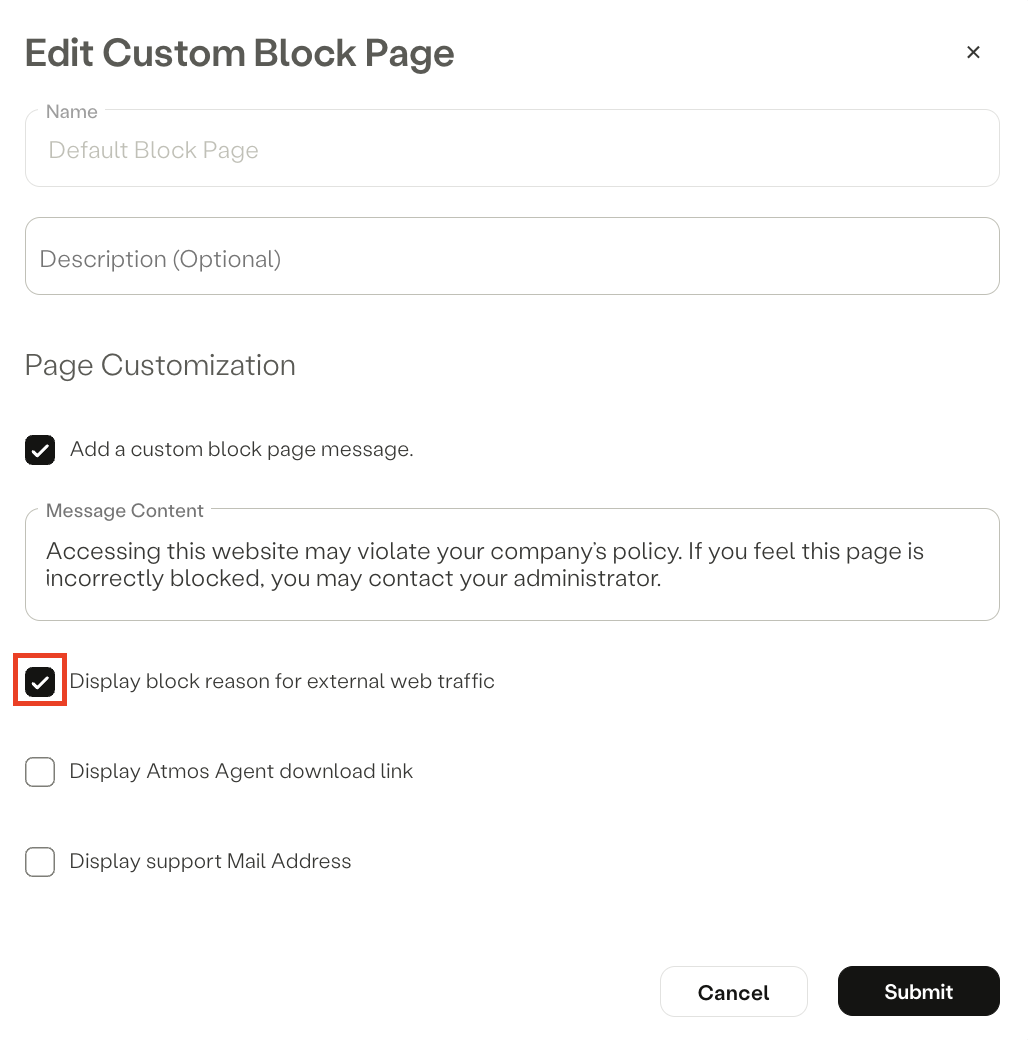Click the 'Message Content' field label
Image resolution: width=1028 pixels, height=1040 pixels.
[x=125, y=511]
